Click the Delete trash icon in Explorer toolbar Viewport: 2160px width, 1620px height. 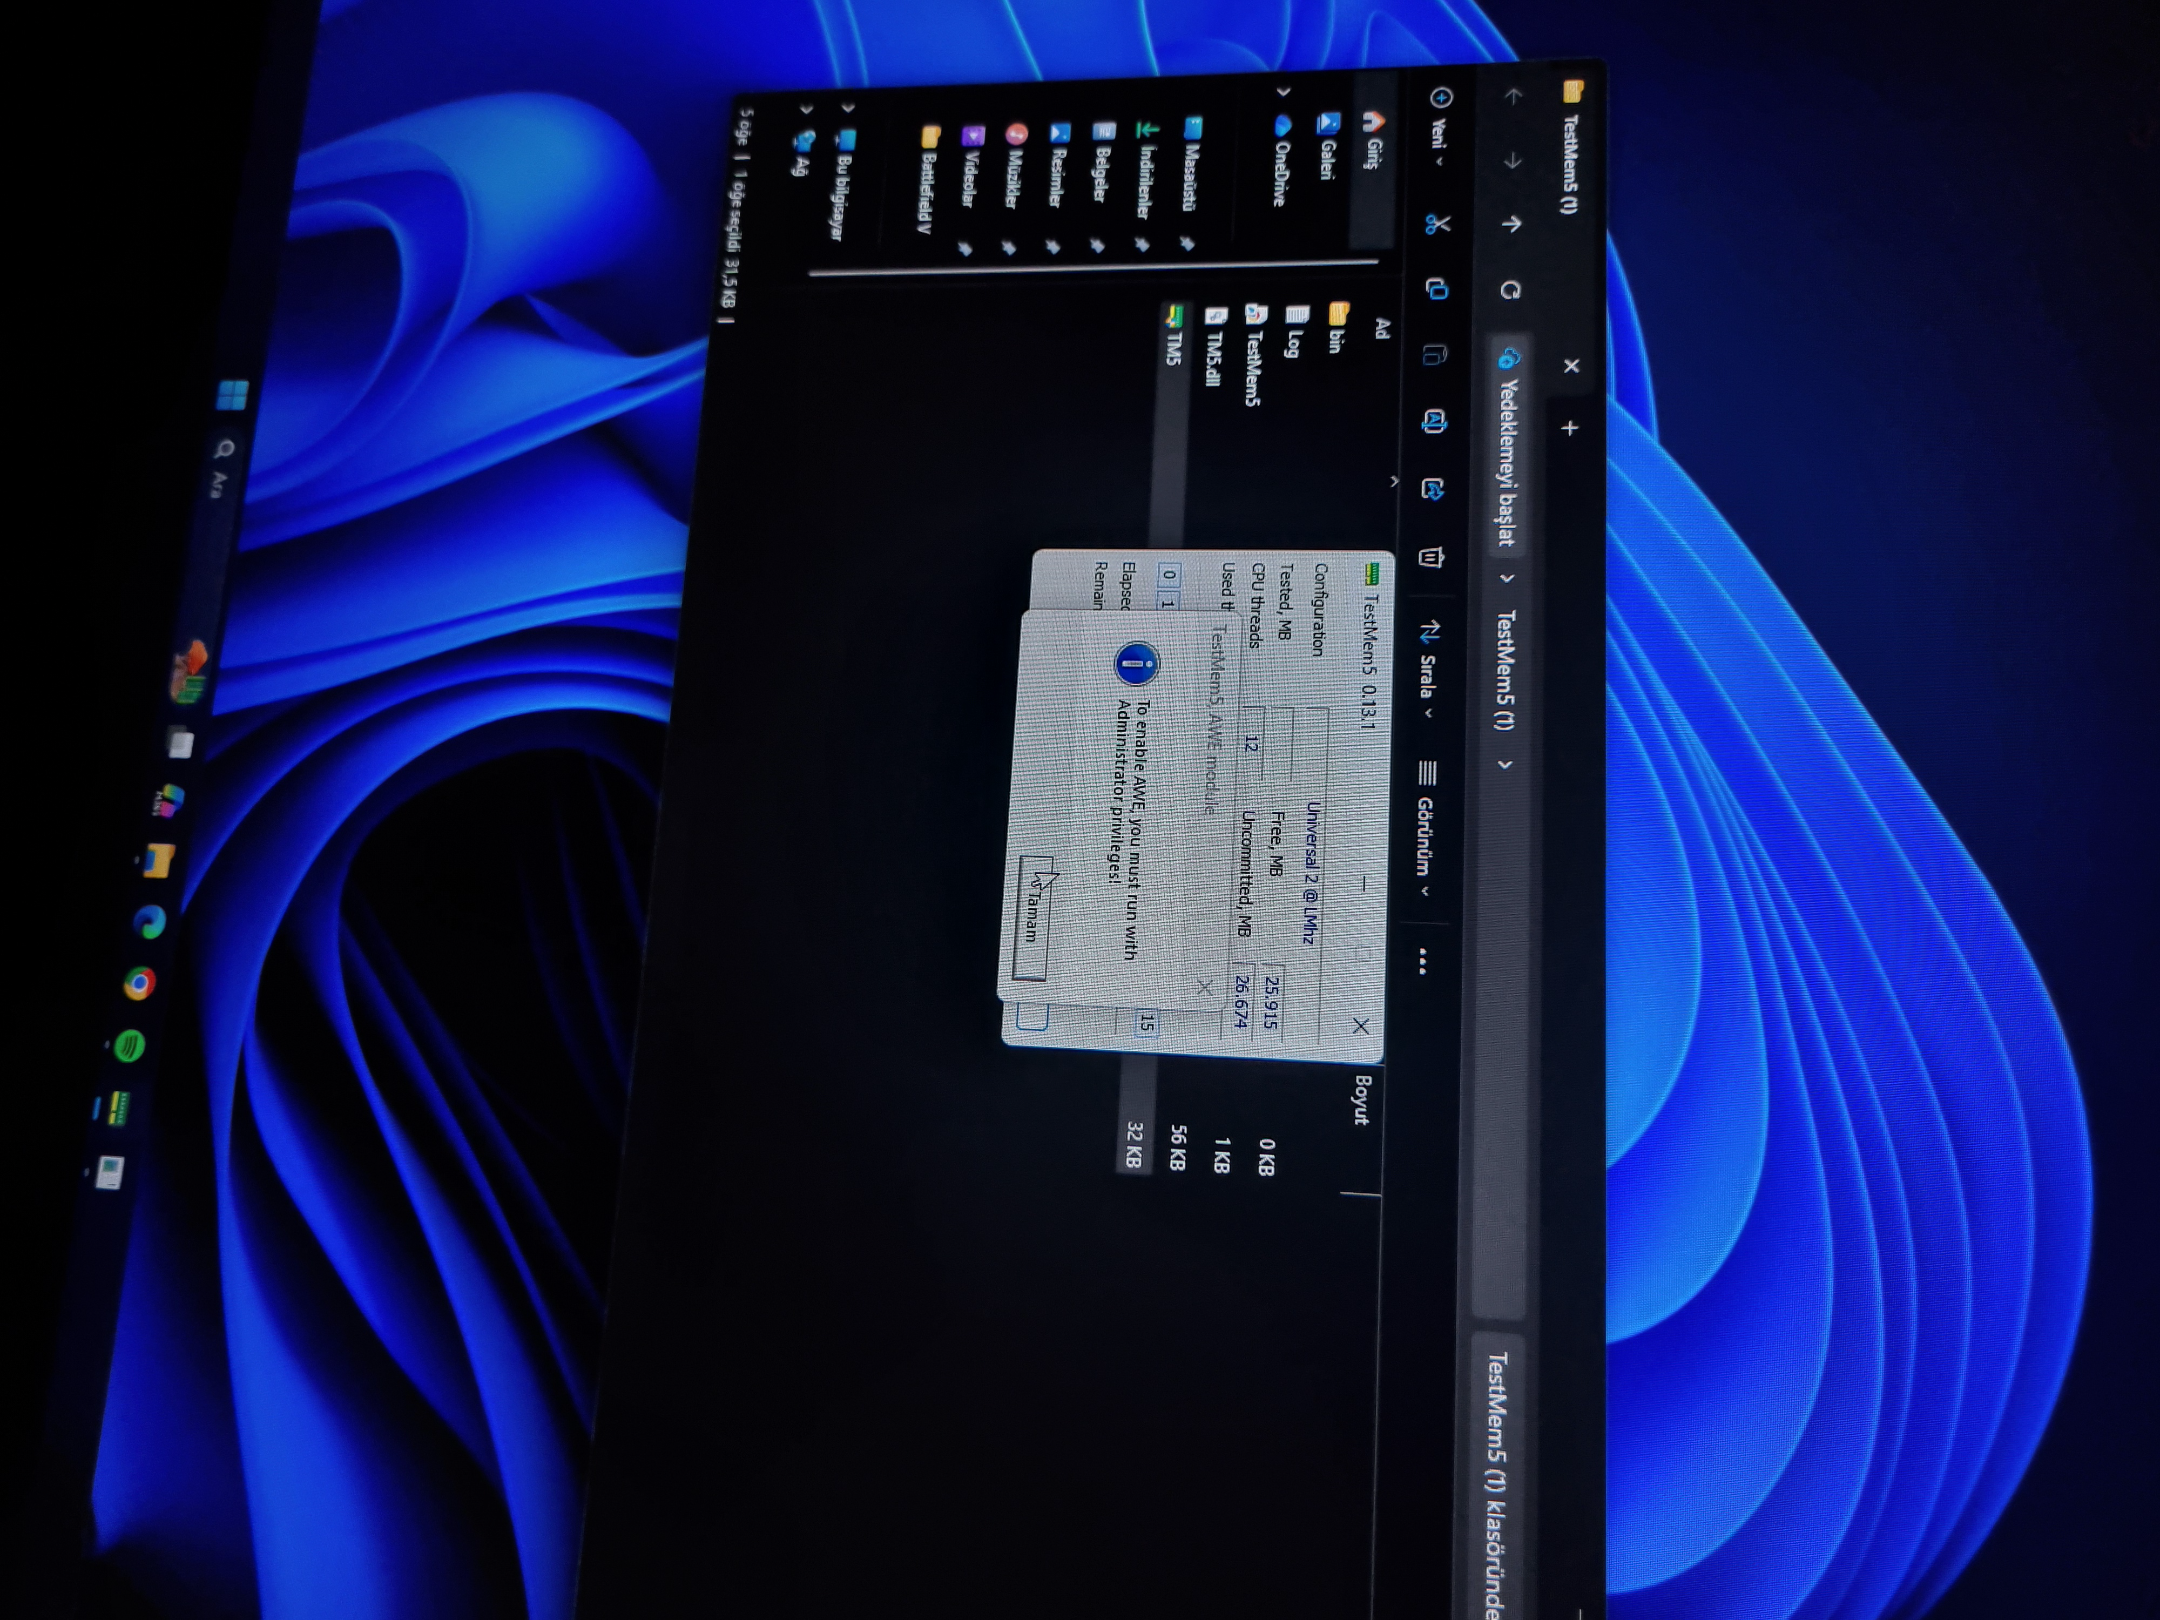coord(1431,557)
